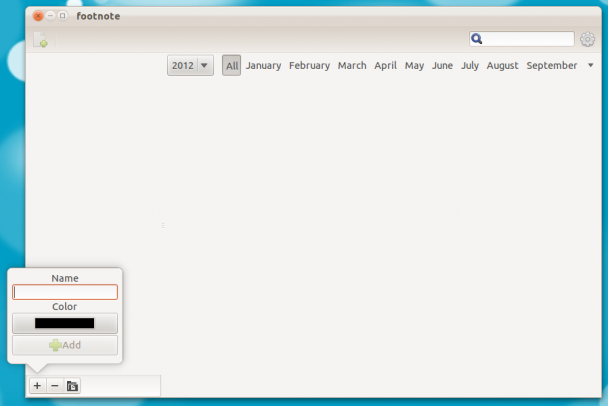Click the Add button in popover
The image size is (608, 406).
(x=65, y=345)
